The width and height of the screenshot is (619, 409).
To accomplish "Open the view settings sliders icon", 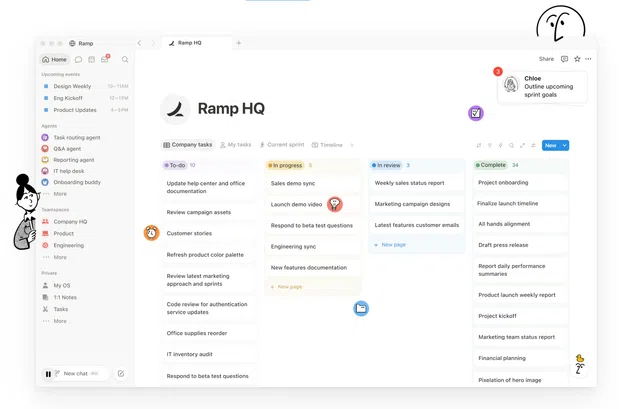I will click(533, 145).
